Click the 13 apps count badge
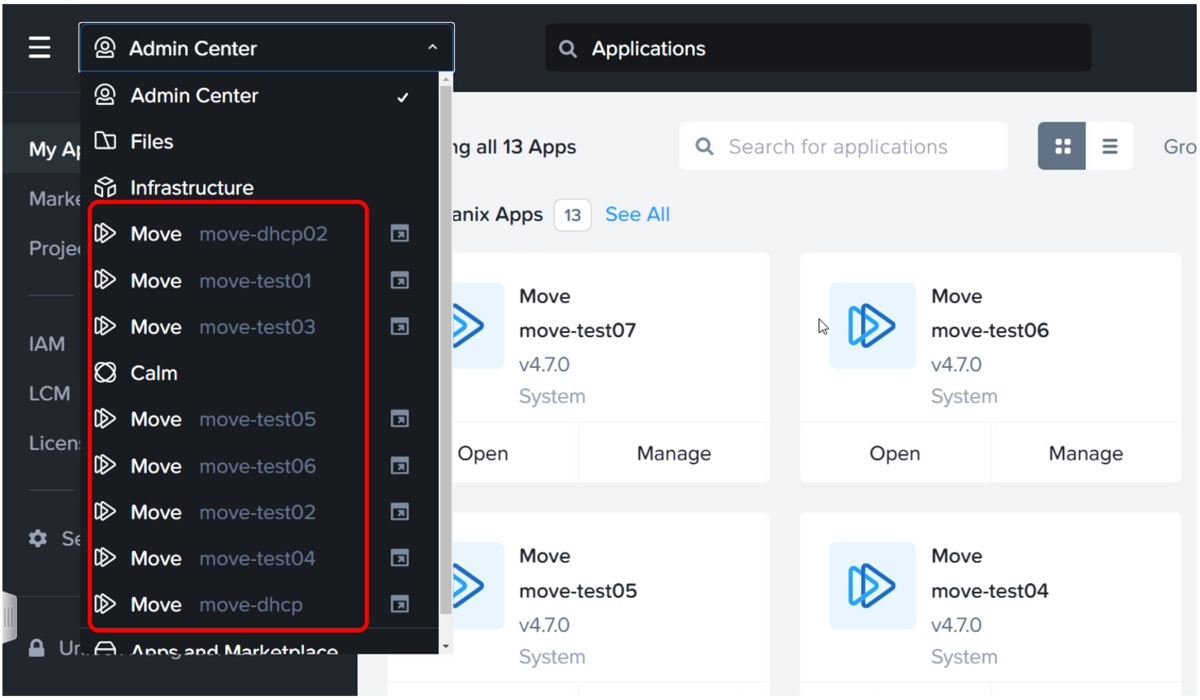 (x=573, y=215)
